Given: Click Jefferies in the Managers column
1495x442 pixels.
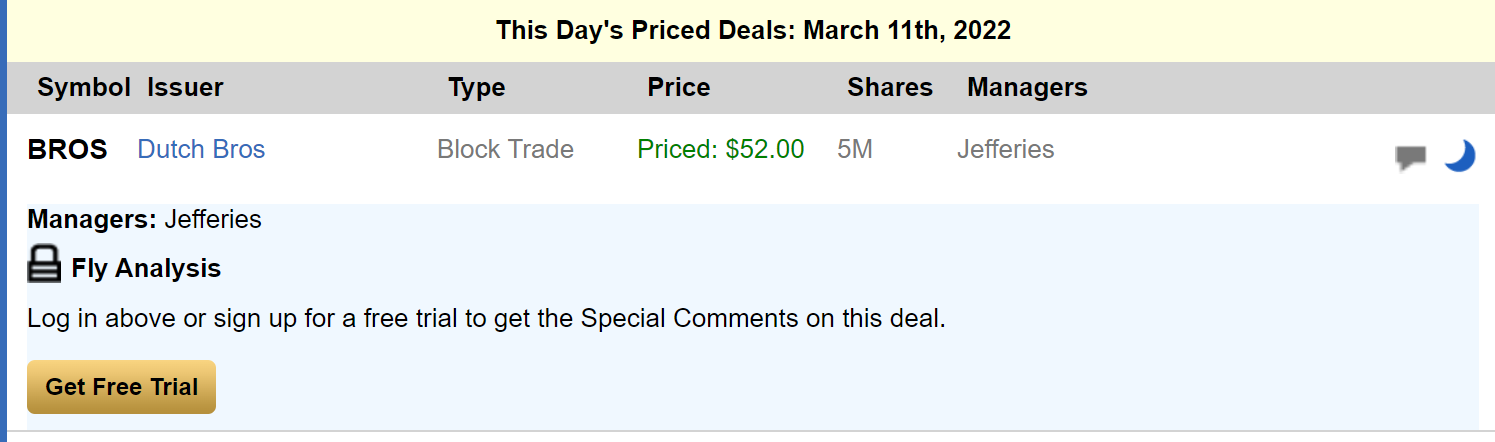Looking at the screenshot, I should pyautogui.click(x=1006, y=150).
